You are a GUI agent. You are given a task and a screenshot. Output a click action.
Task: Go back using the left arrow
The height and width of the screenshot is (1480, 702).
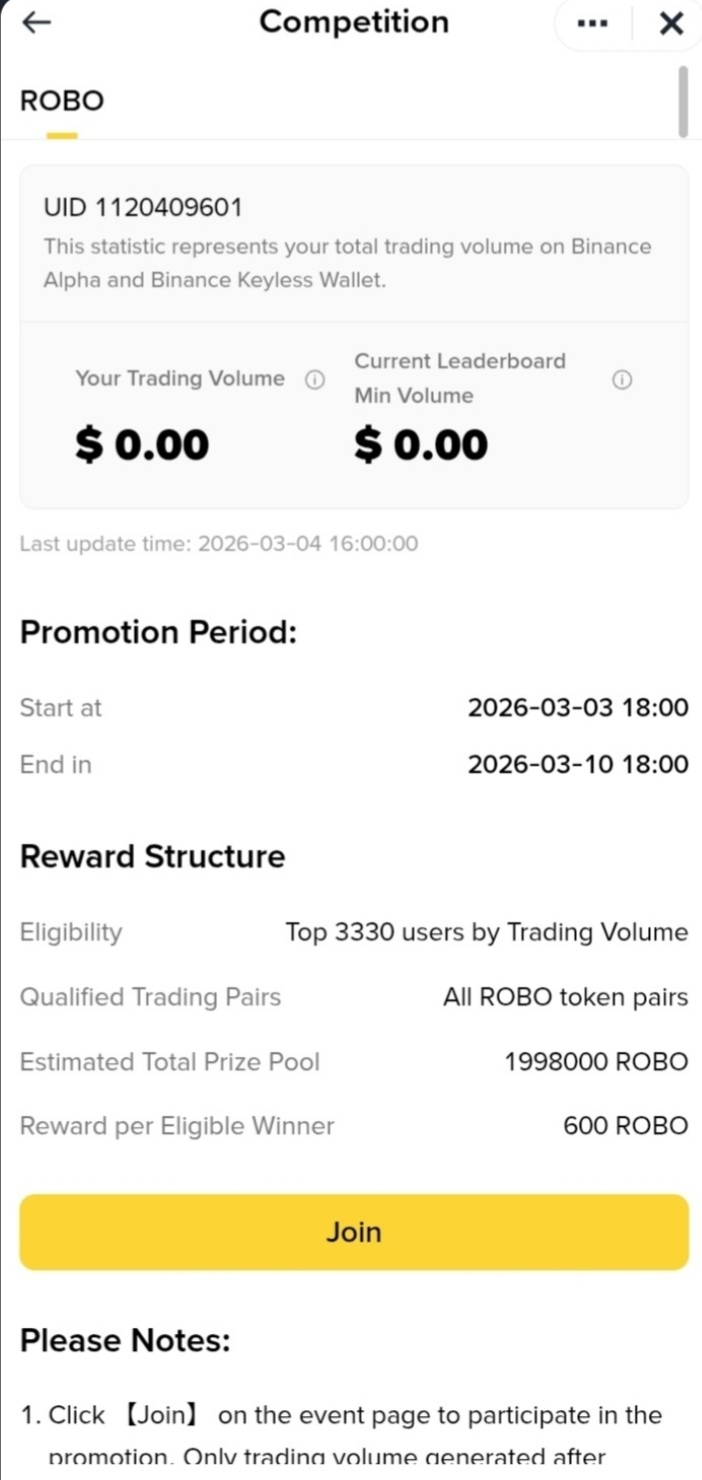[x=36, y=23]
